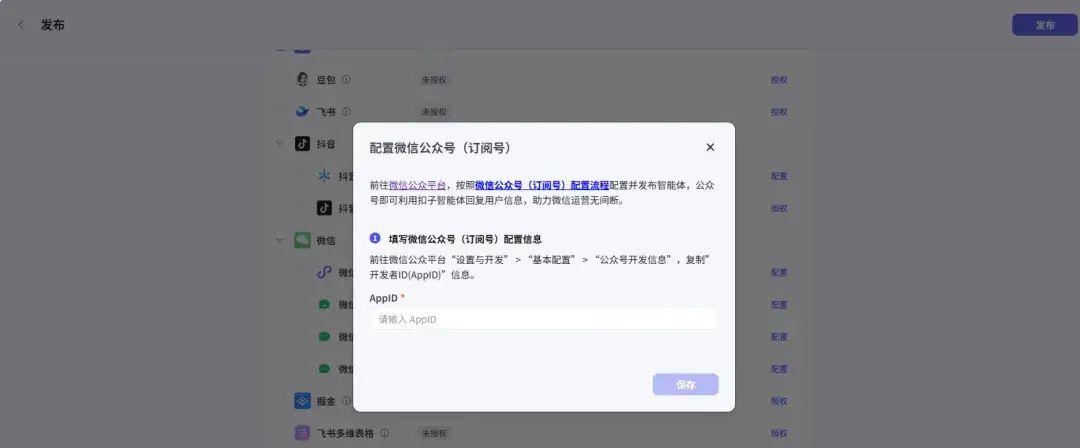Collapse the 抖音 group chevron
The height and width of the screenshot is (448, 1080).
click(x=280, y=143)
